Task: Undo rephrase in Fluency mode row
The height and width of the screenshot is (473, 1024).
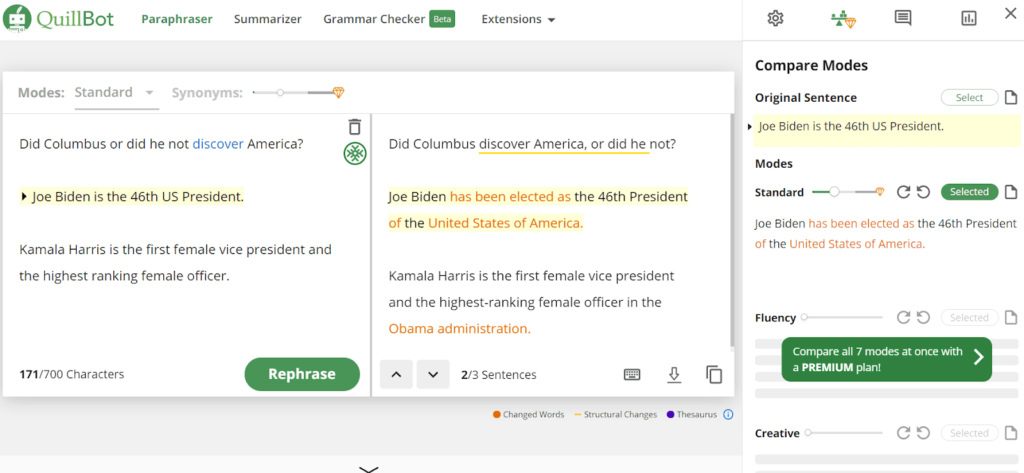Action: tap(923, 318)
